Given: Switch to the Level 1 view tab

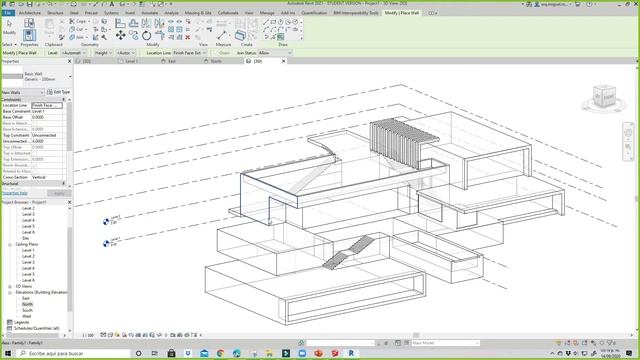Looking at the screenshot, I should click(131, 61).
